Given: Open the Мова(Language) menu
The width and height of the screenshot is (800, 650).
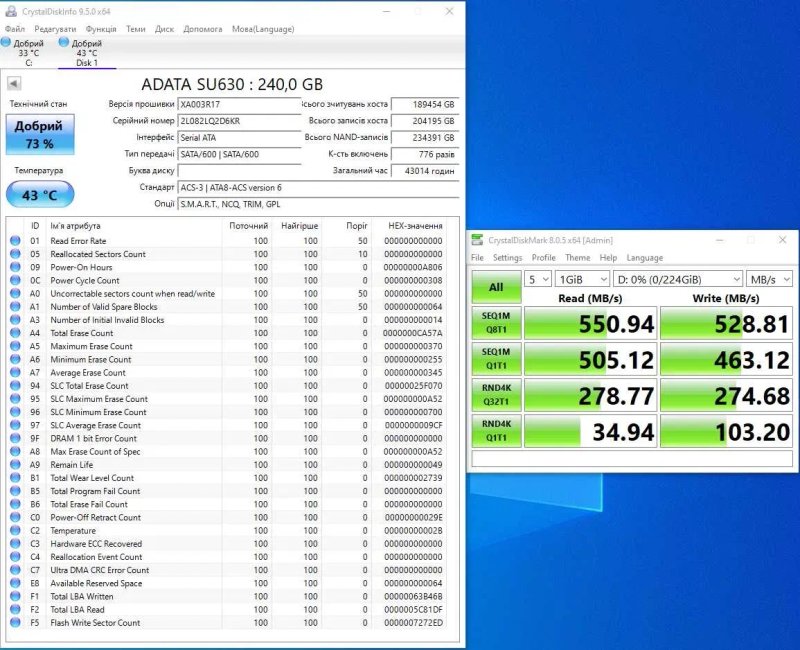Looking at the screenshot, I should point(263,29).
